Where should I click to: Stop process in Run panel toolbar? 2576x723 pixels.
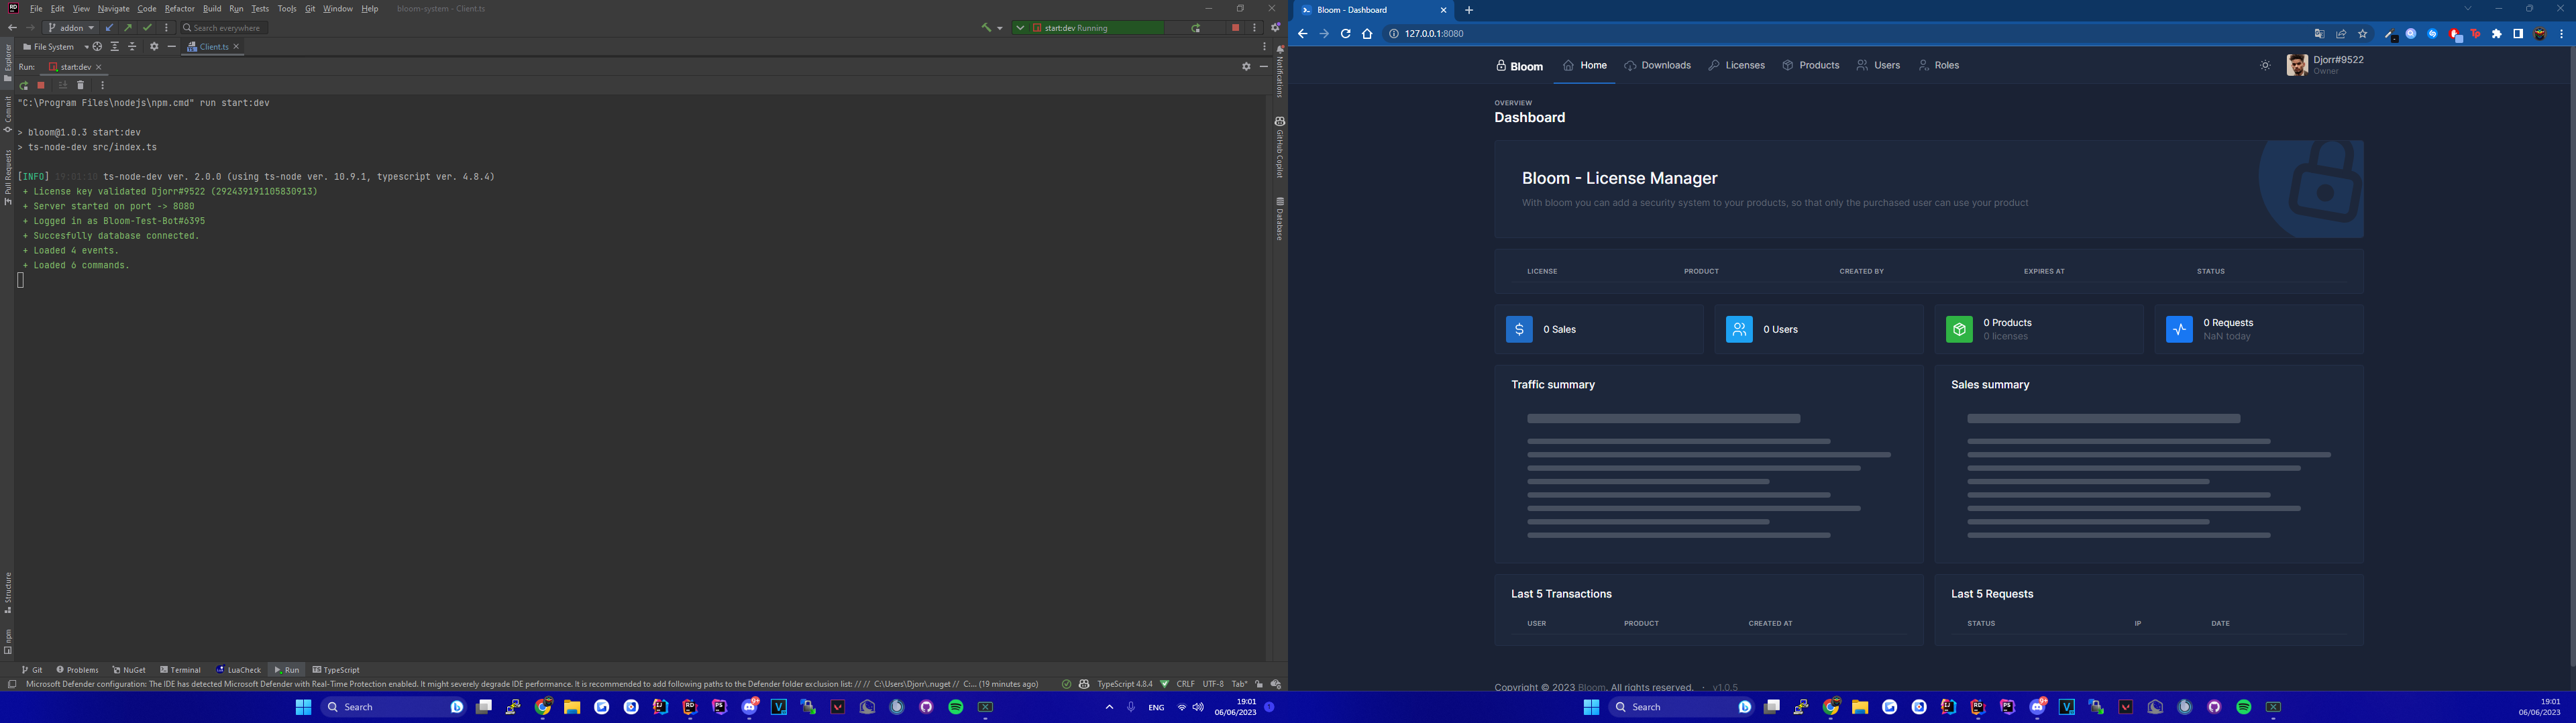click(41, 85)
